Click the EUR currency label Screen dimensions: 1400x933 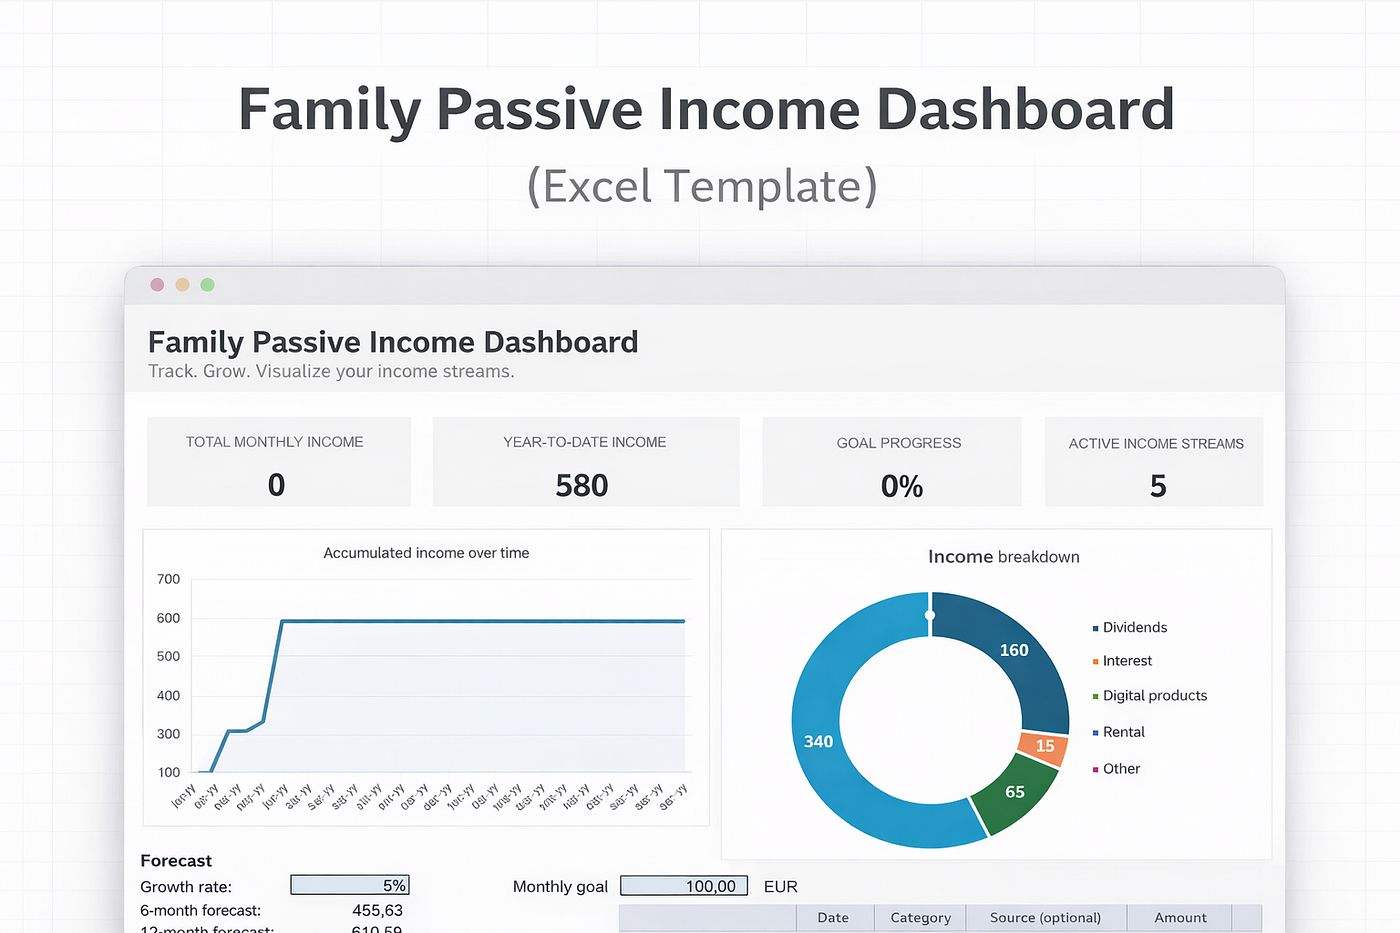pyautogui.click(x=780, y=887)
